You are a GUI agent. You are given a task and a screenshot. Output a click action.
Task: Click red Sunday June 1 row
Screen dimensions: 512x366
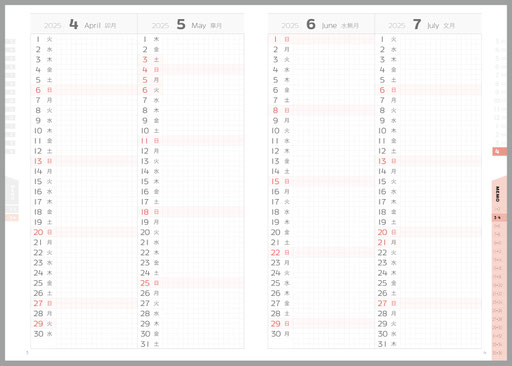321,39
